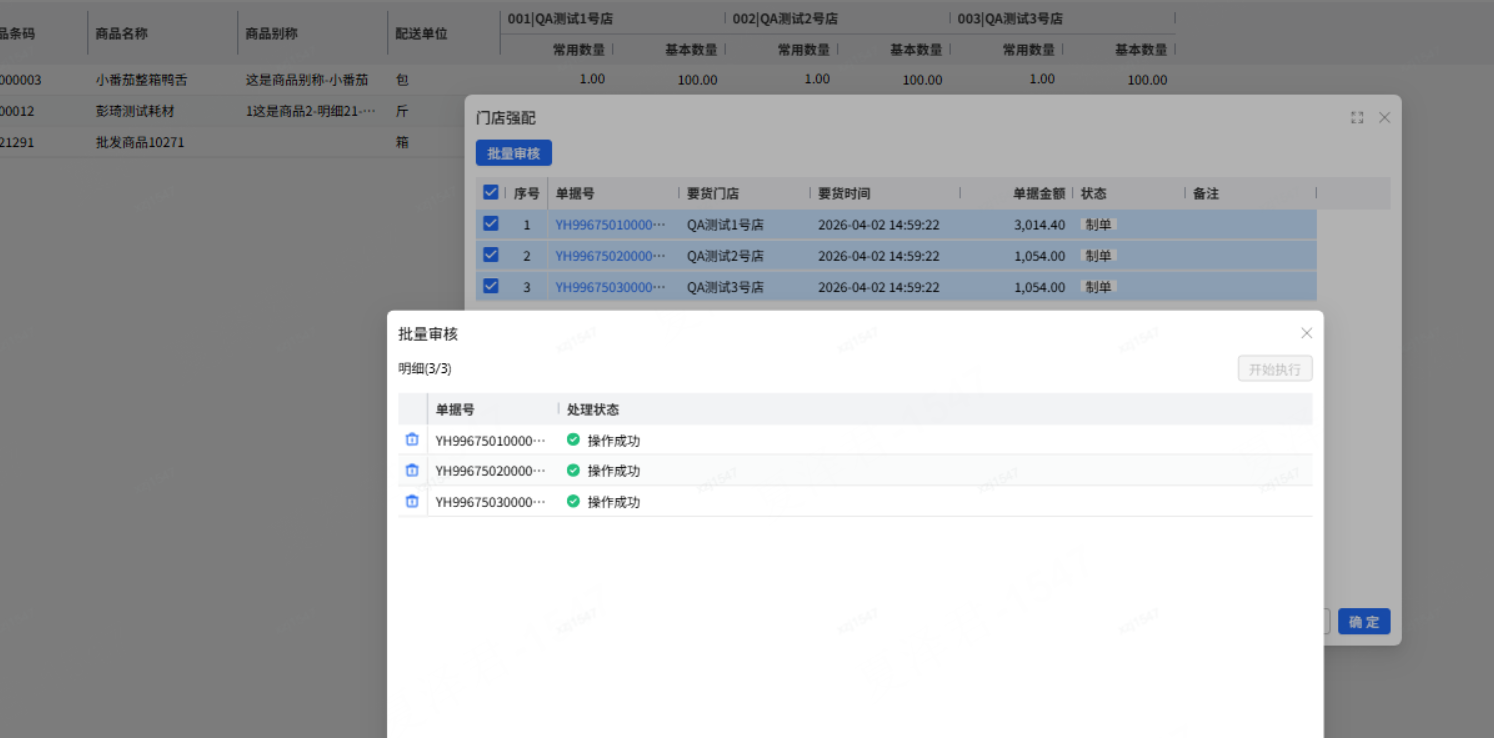
Task: Click success status icon of first 操作成功 row
Action: pyautogui.click(x=573, y=440)
